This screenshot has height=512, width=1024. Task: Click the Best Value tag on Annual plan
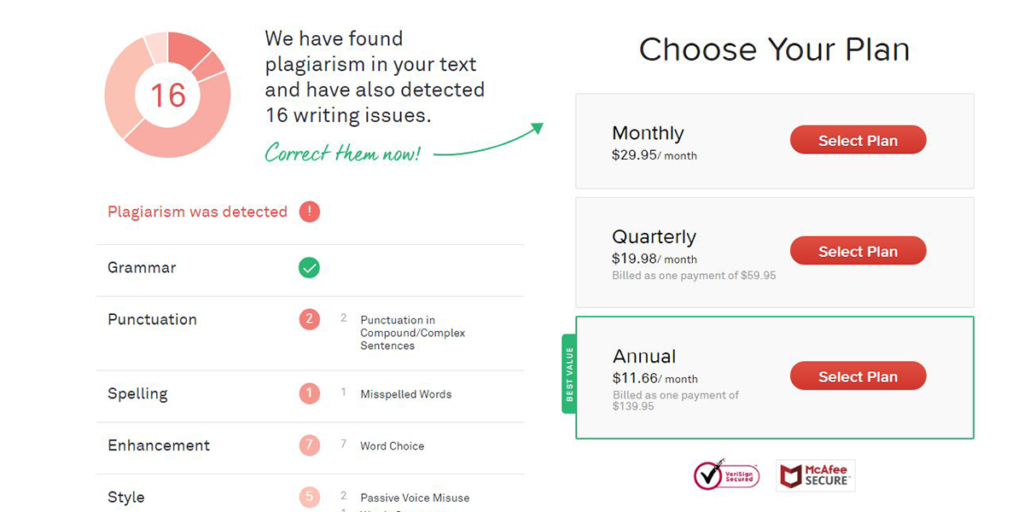click(x=569, y=377)
